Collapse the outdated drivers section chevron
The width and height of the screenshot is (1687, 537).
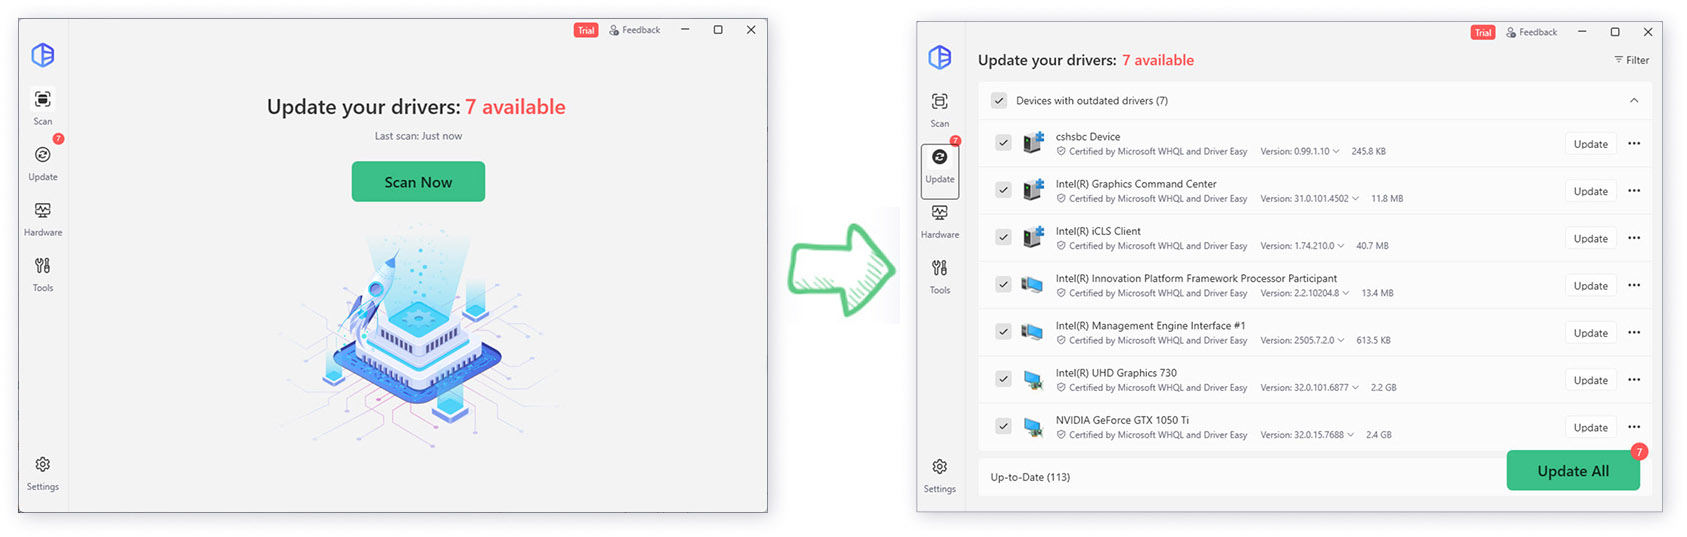(x=1634, y=101)
